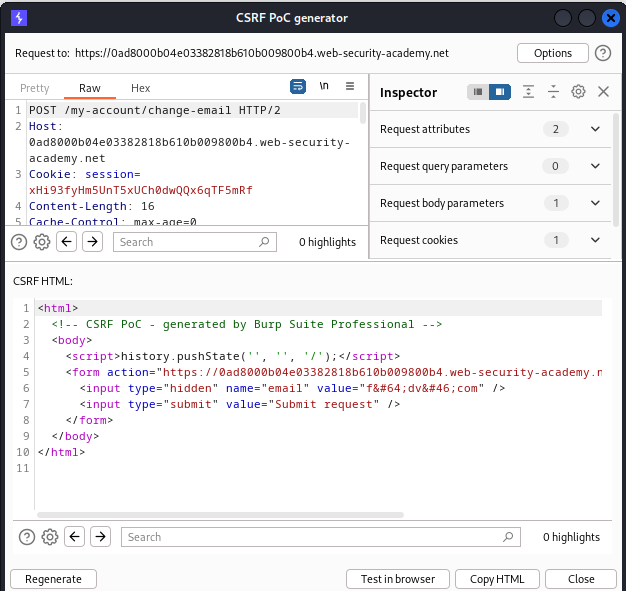The image size is (626, 591).
Task: Switch to the Hex tab
Action: coord(141,88)
